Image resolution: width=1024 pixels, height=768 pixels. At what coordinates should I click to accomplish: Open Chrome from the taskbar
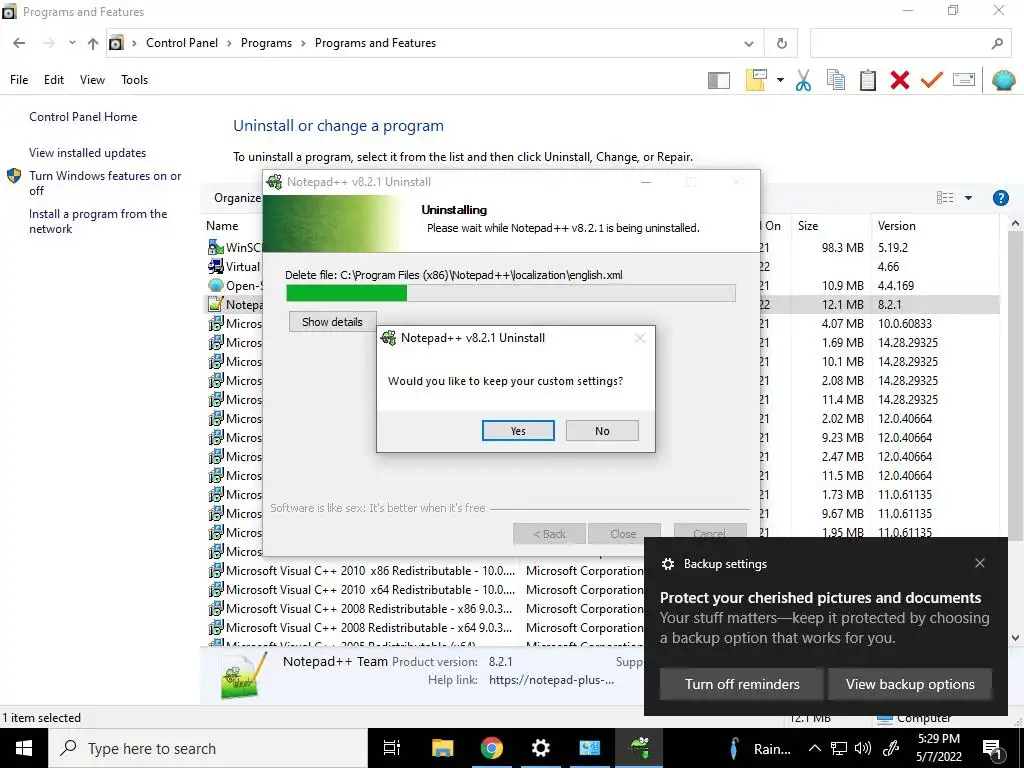(492, 748)
